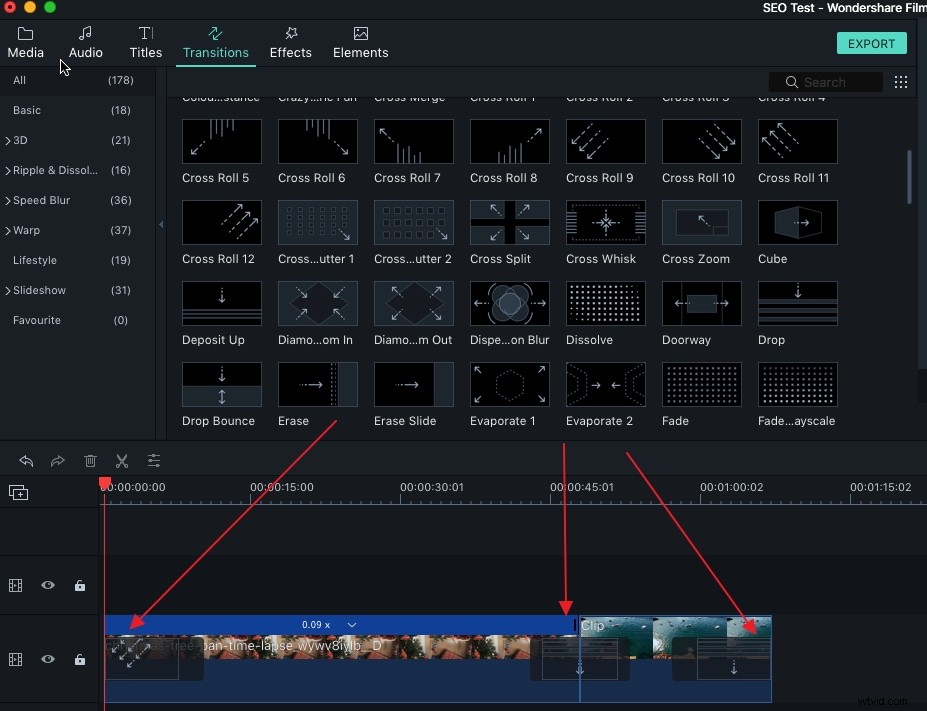Click the add new track icon
The image size is (927, 711).
pos(16,492)
